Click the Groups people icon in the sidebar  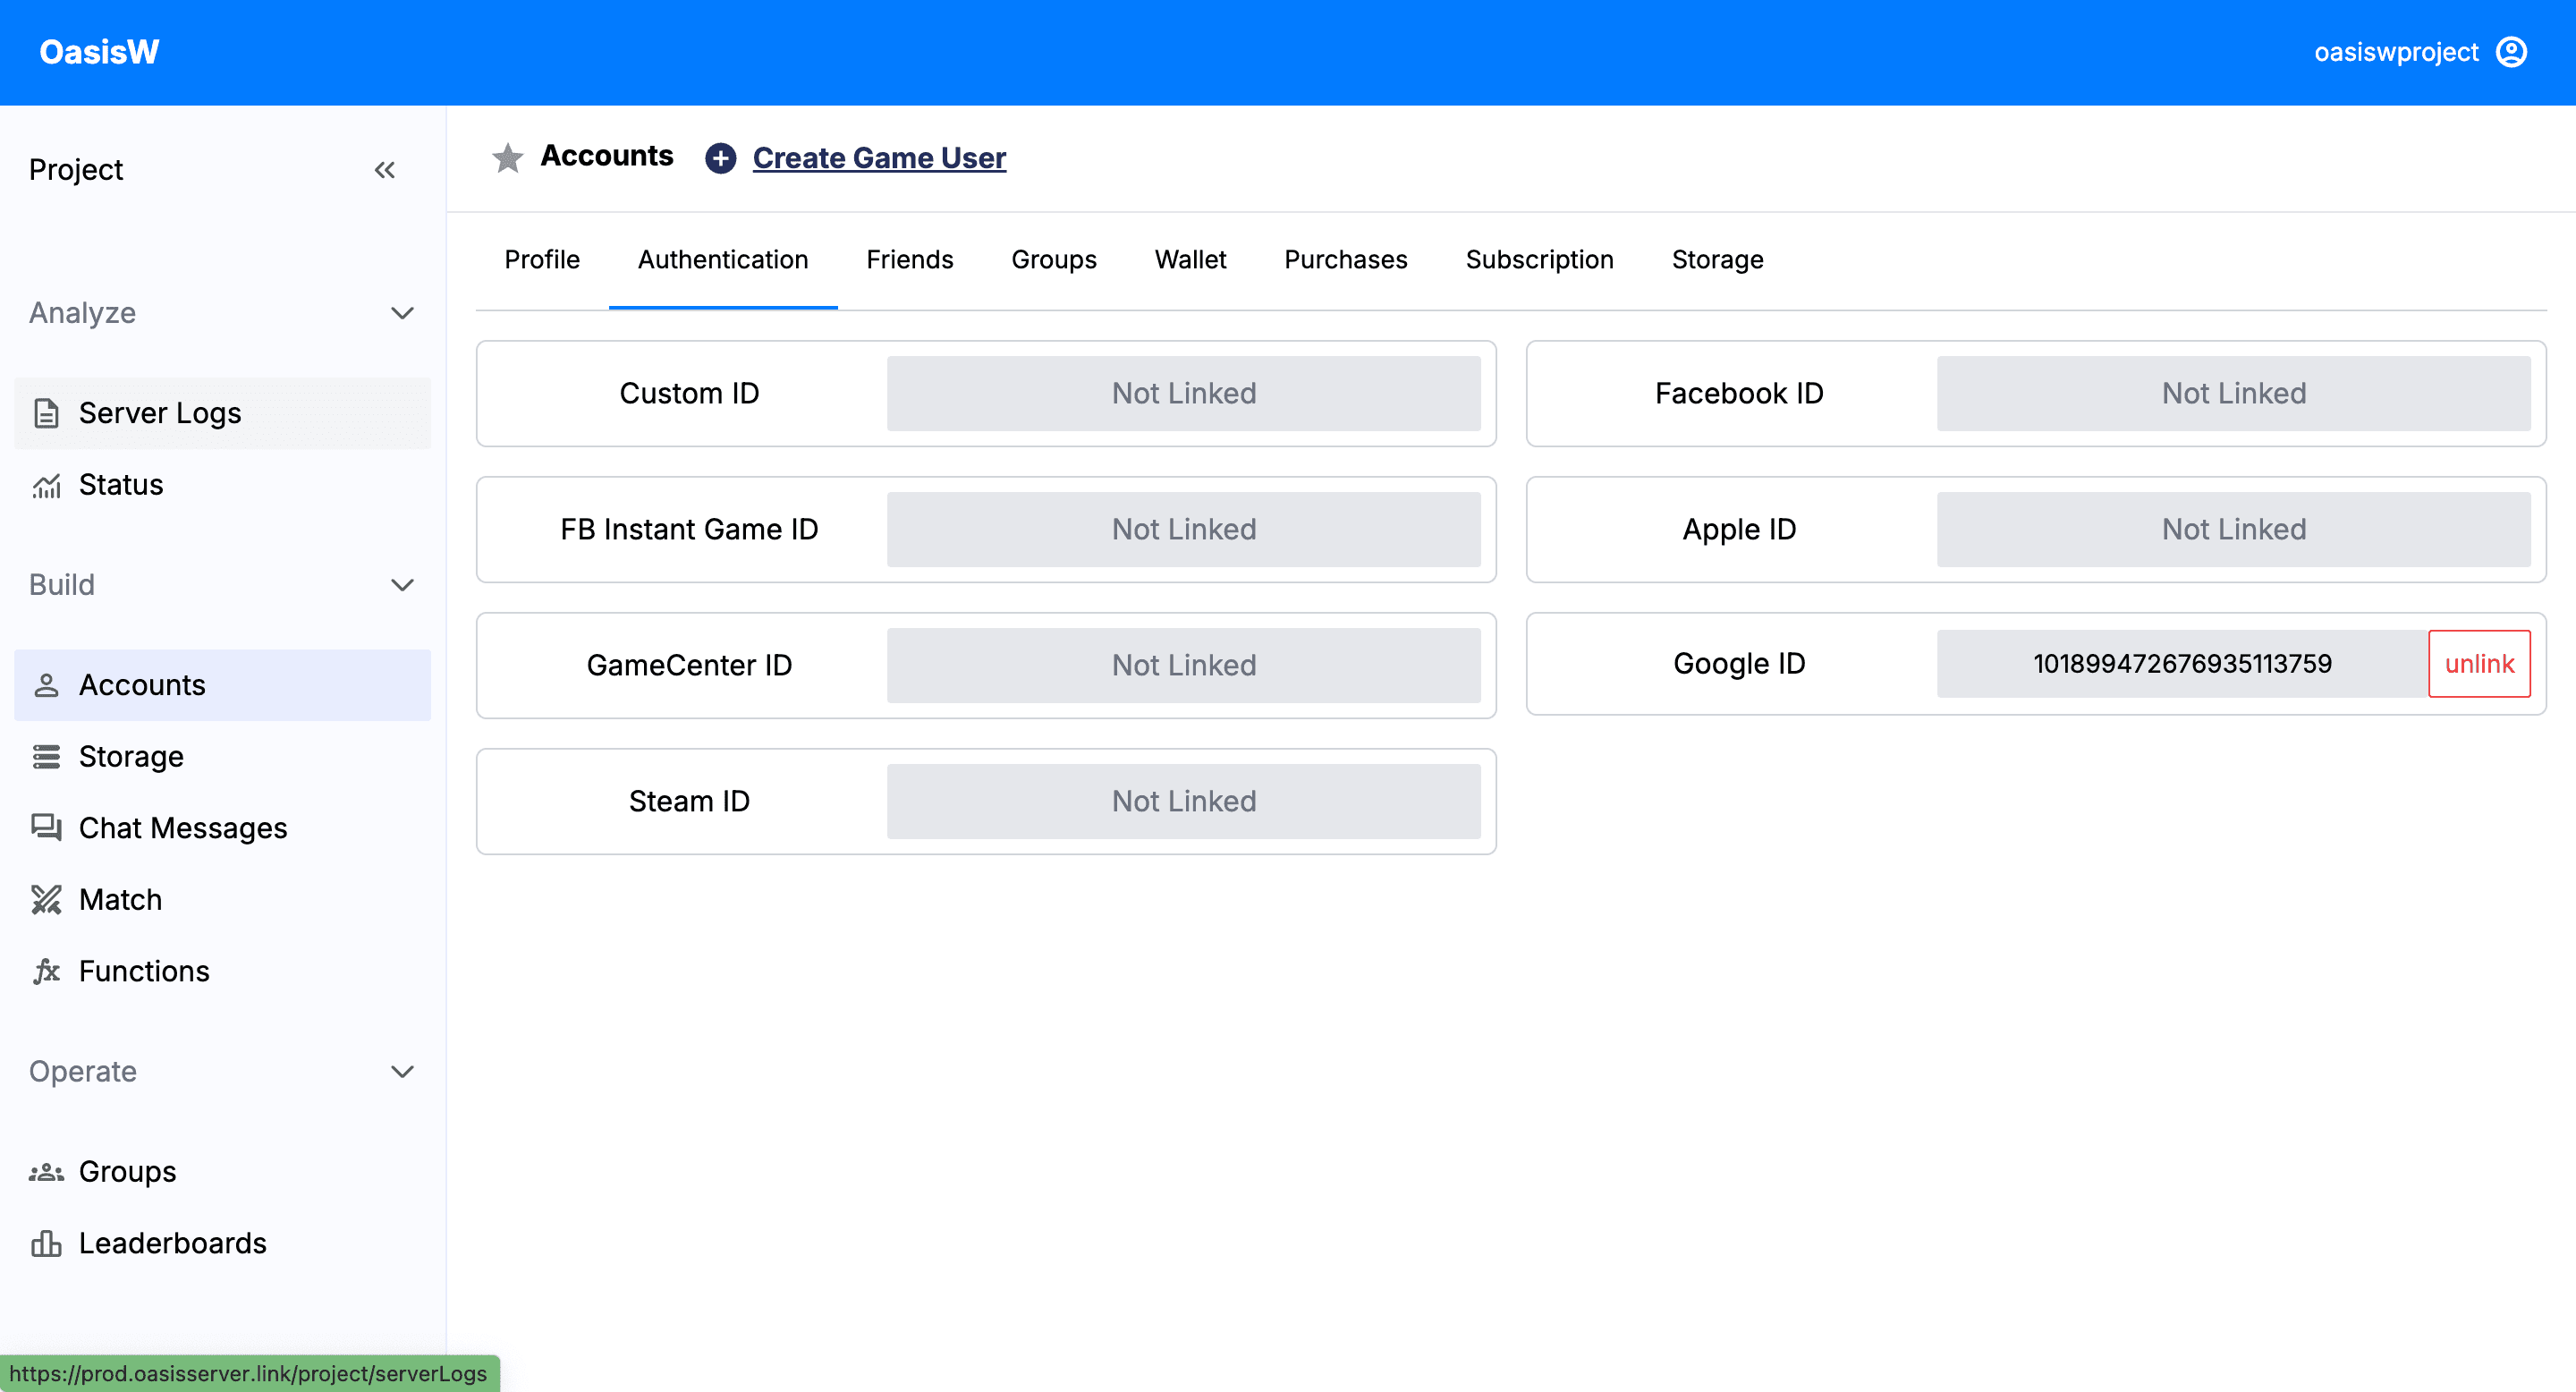46,1172
